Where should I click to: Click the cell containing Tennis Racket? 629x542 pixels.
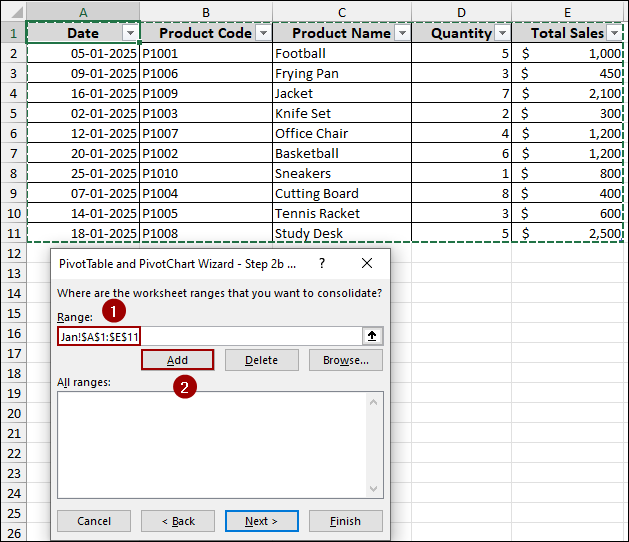tap(342, 213)
